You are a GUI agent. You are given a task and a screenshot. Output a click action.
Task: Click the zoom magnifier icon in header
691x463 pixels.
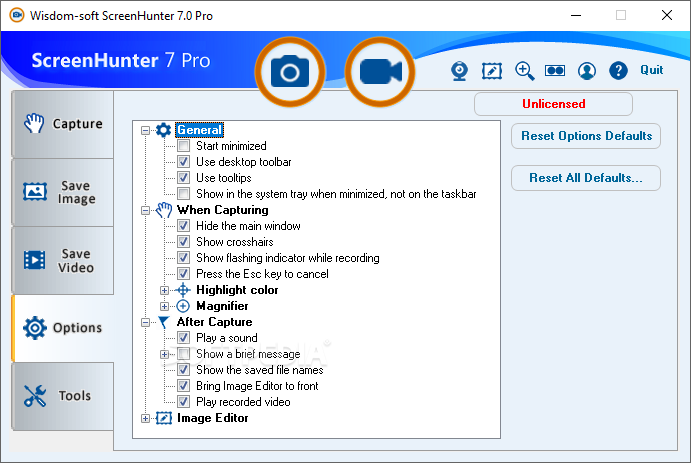coord(524,70)
